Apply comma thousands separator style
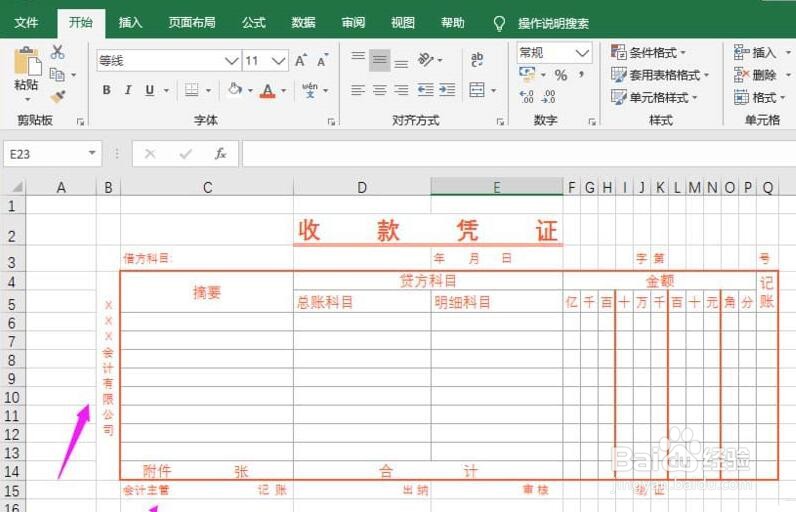This screenshot has height=512, width=796. 581,75
